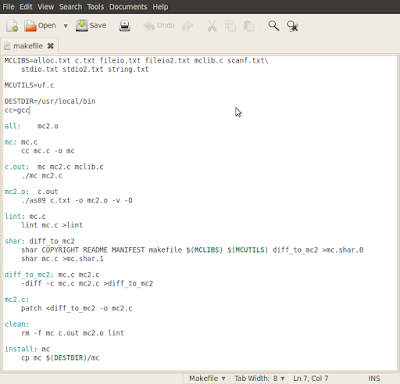
Task: Click the $(MCLIBS) variable reference
Action: pyautogui.click(x=204, y=250)
